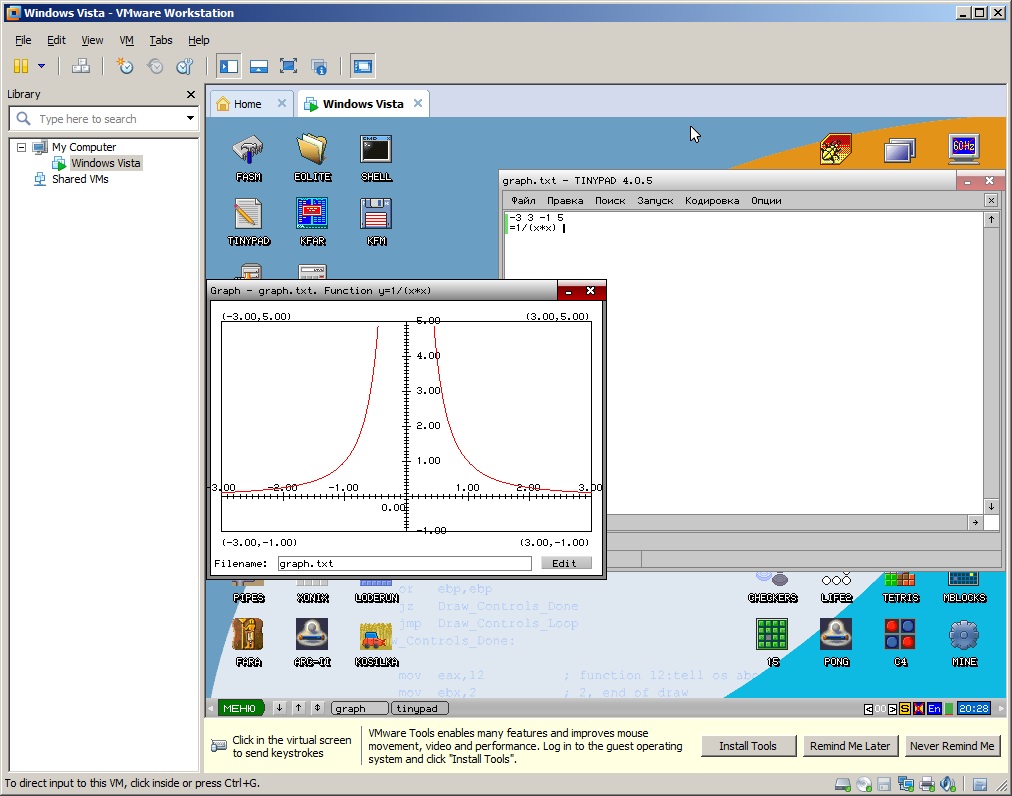Open the snapshot manager wrench icon
The width and height of the screenshot is (1012, 796).
tap(184, 66)
